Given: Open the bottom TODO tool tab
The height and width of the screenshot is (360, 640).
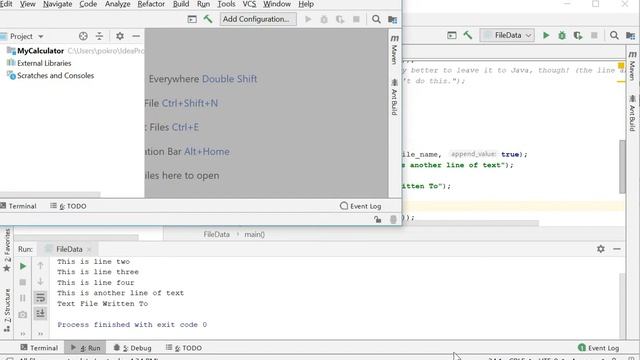Looking at the screenshot, I should [x=184, y=348].
